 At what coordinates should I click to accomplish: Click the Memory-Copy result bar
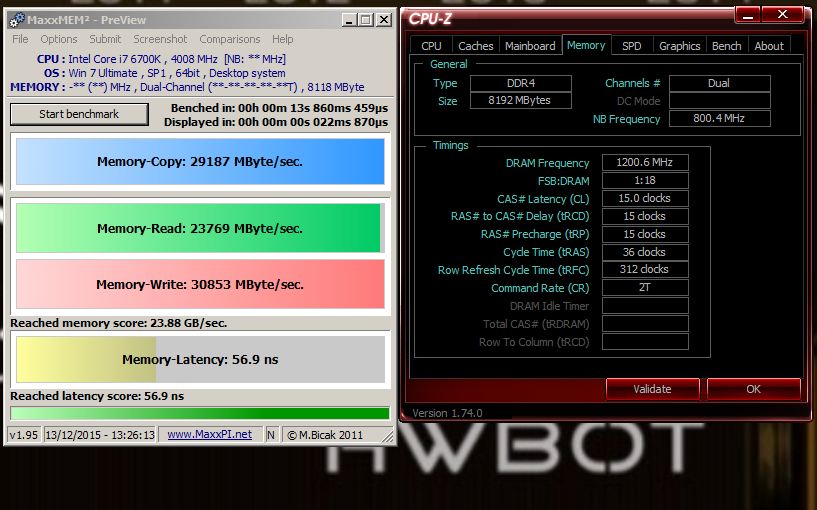[200, 161]
